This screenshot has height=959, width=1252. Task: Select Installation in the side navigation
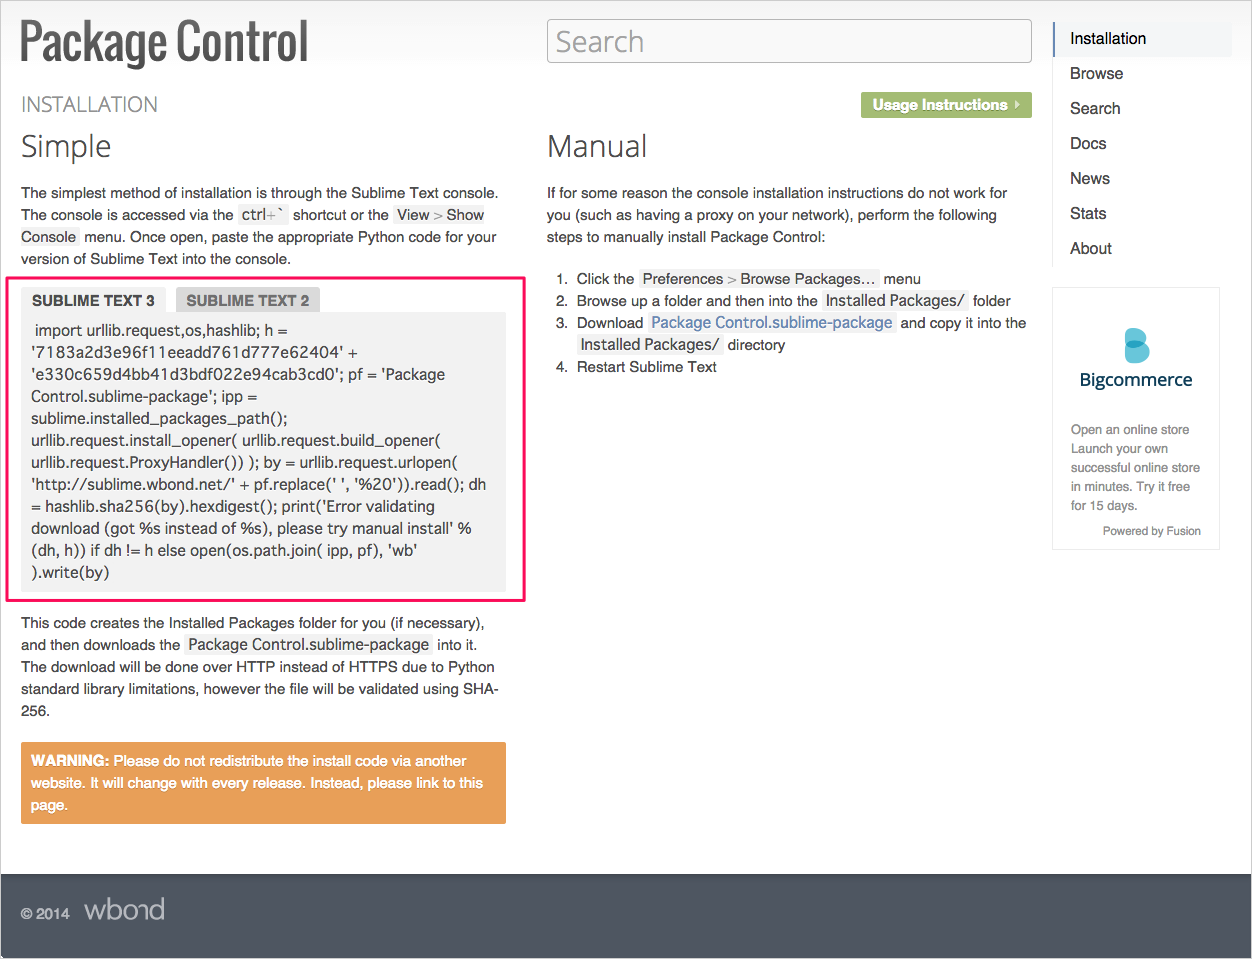click(1108, 38)
